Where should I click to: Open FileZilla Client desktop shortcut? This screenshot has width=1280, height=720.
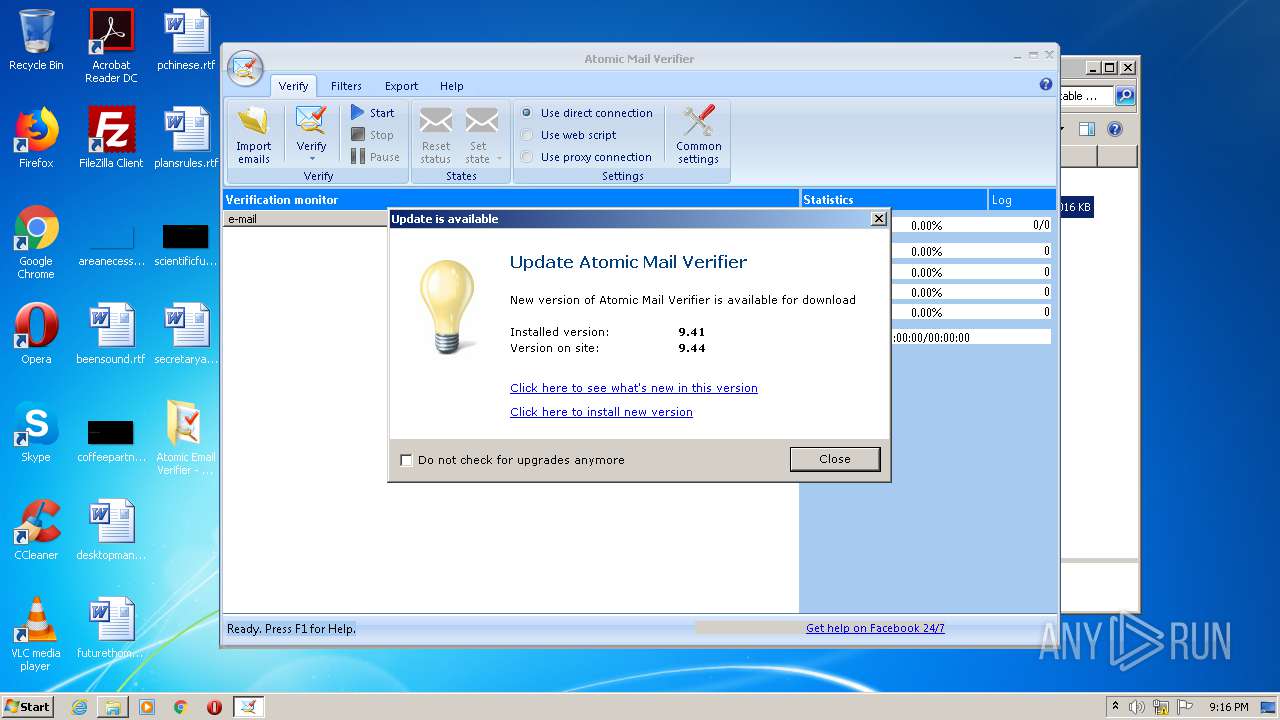pos(111,138)
